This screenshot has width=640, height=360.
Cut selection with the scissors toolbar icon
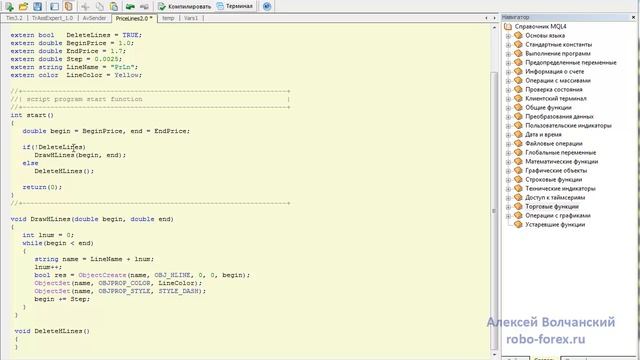point(85,6)
